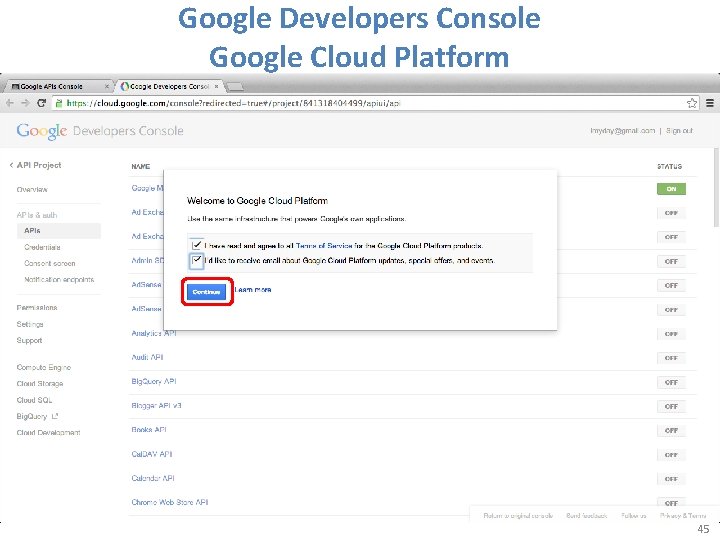Open the Chrome menu hamburger icon
This screenshot has height=540, width=720.
click(x=710, y=103)
